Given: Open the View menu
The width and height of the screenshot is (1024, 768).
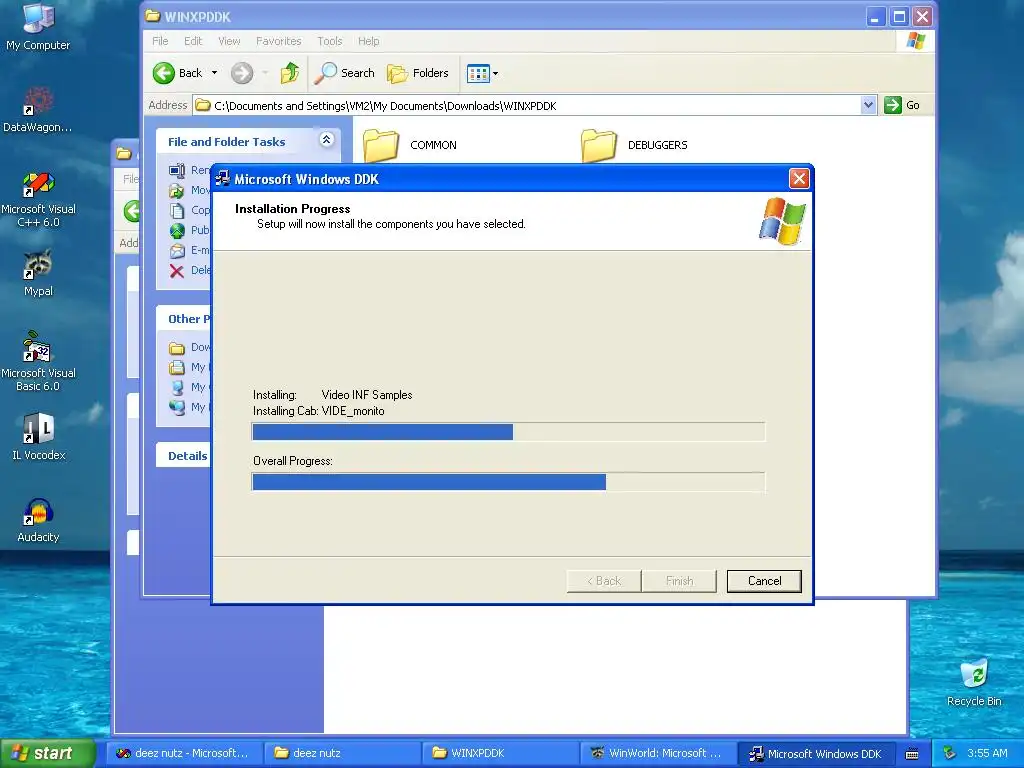Looking at the screenshot, I should (x=229, y=41).
